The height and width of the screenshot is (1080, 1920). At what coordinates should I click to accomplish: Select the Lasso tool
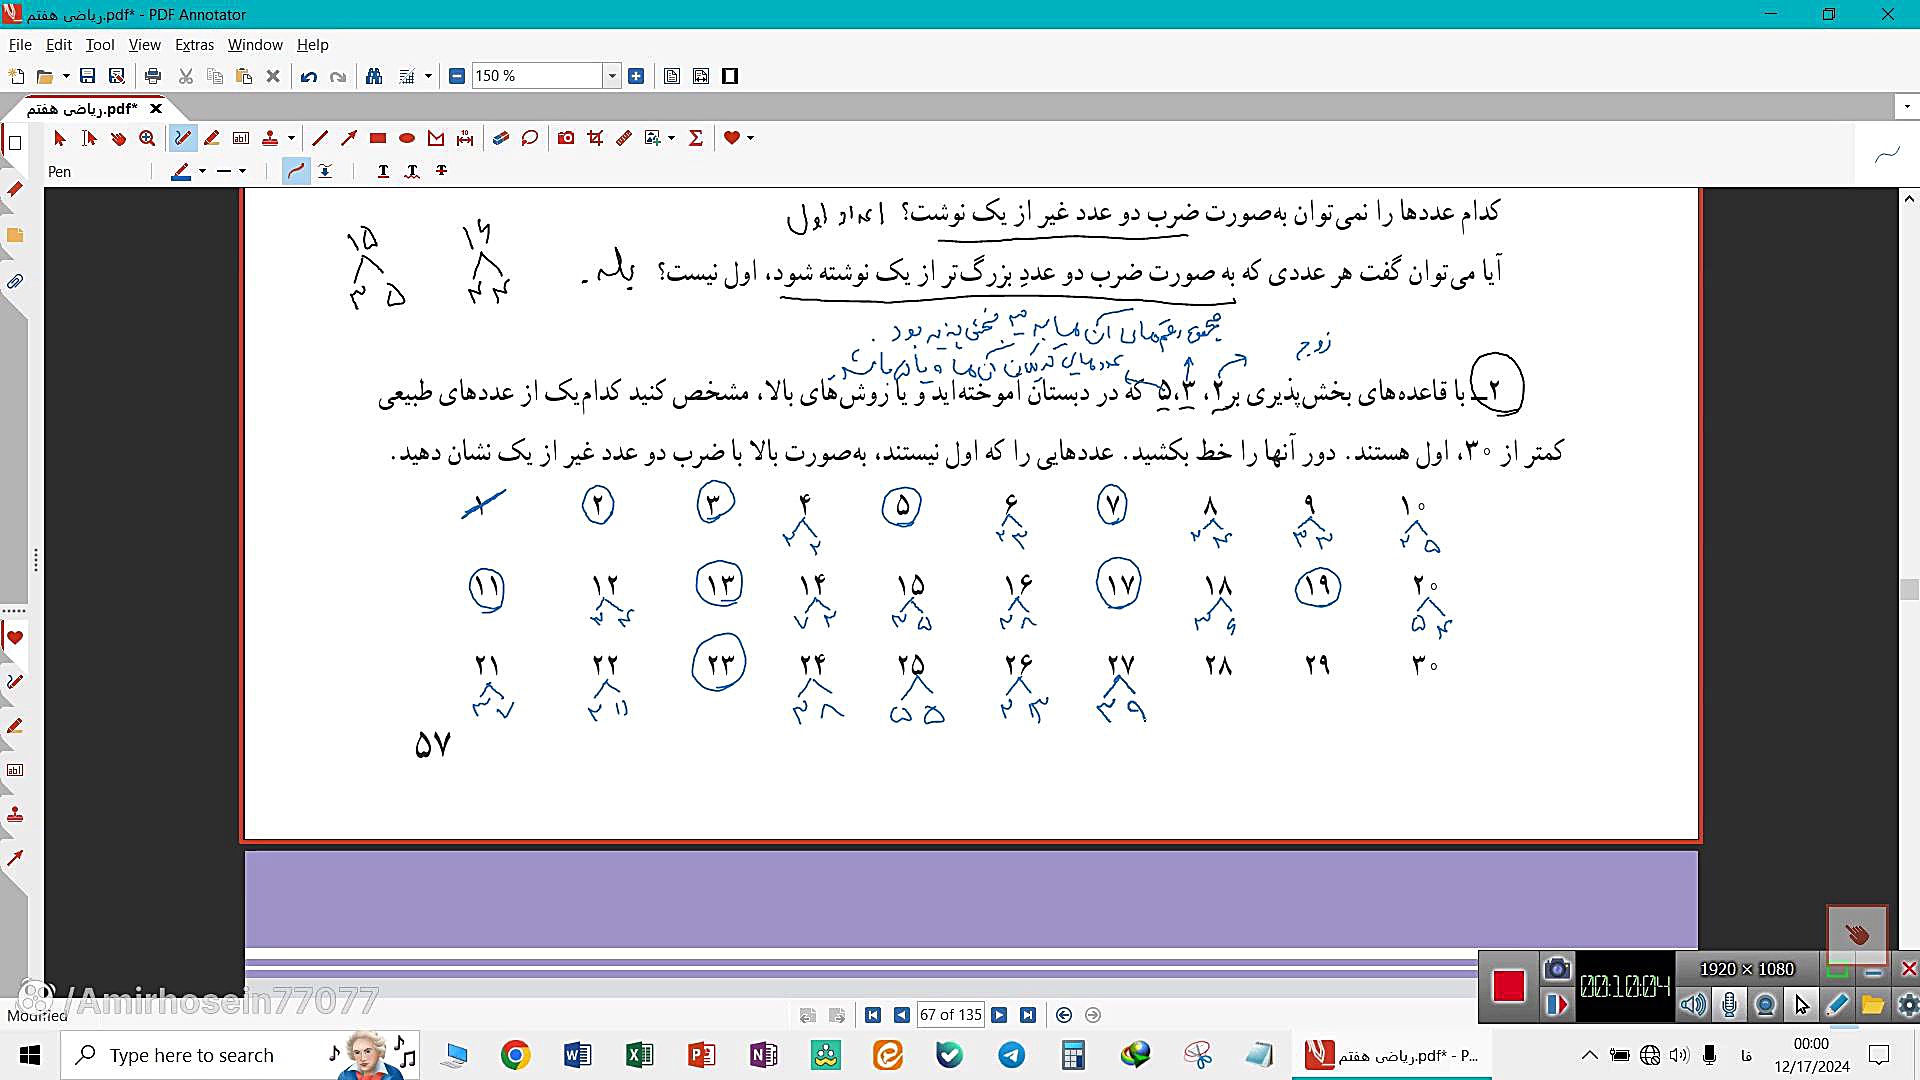click(x=530, y=138)
